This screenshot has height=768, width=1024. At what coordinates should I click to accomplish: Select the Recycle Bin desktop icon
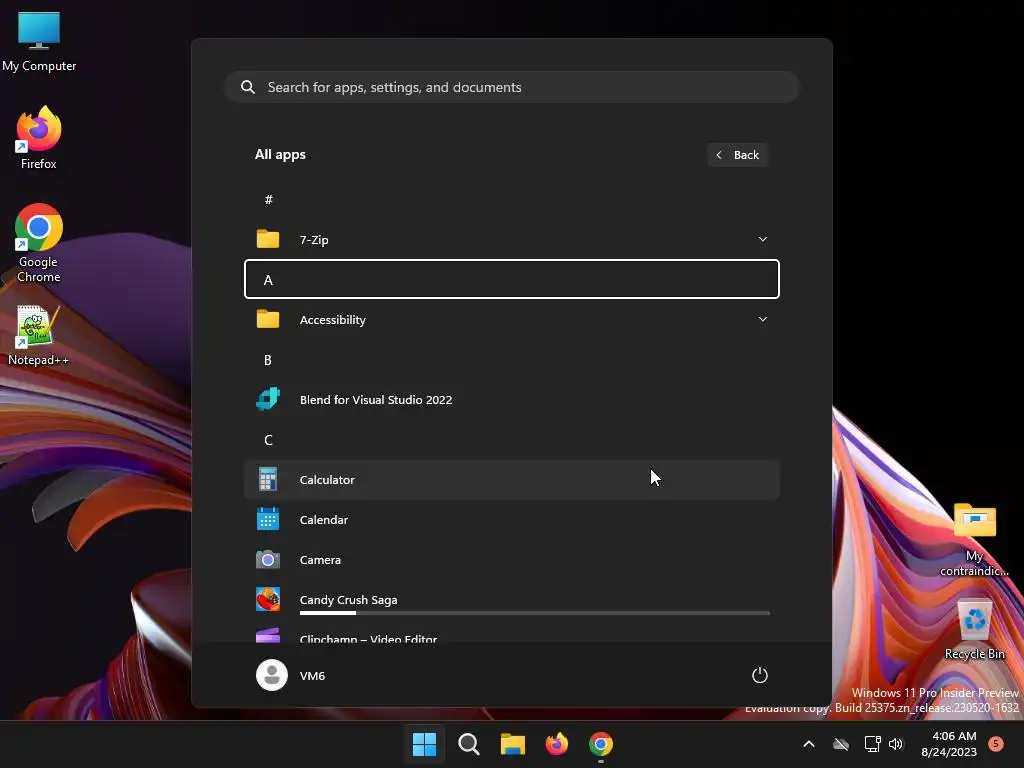point(974,629)
